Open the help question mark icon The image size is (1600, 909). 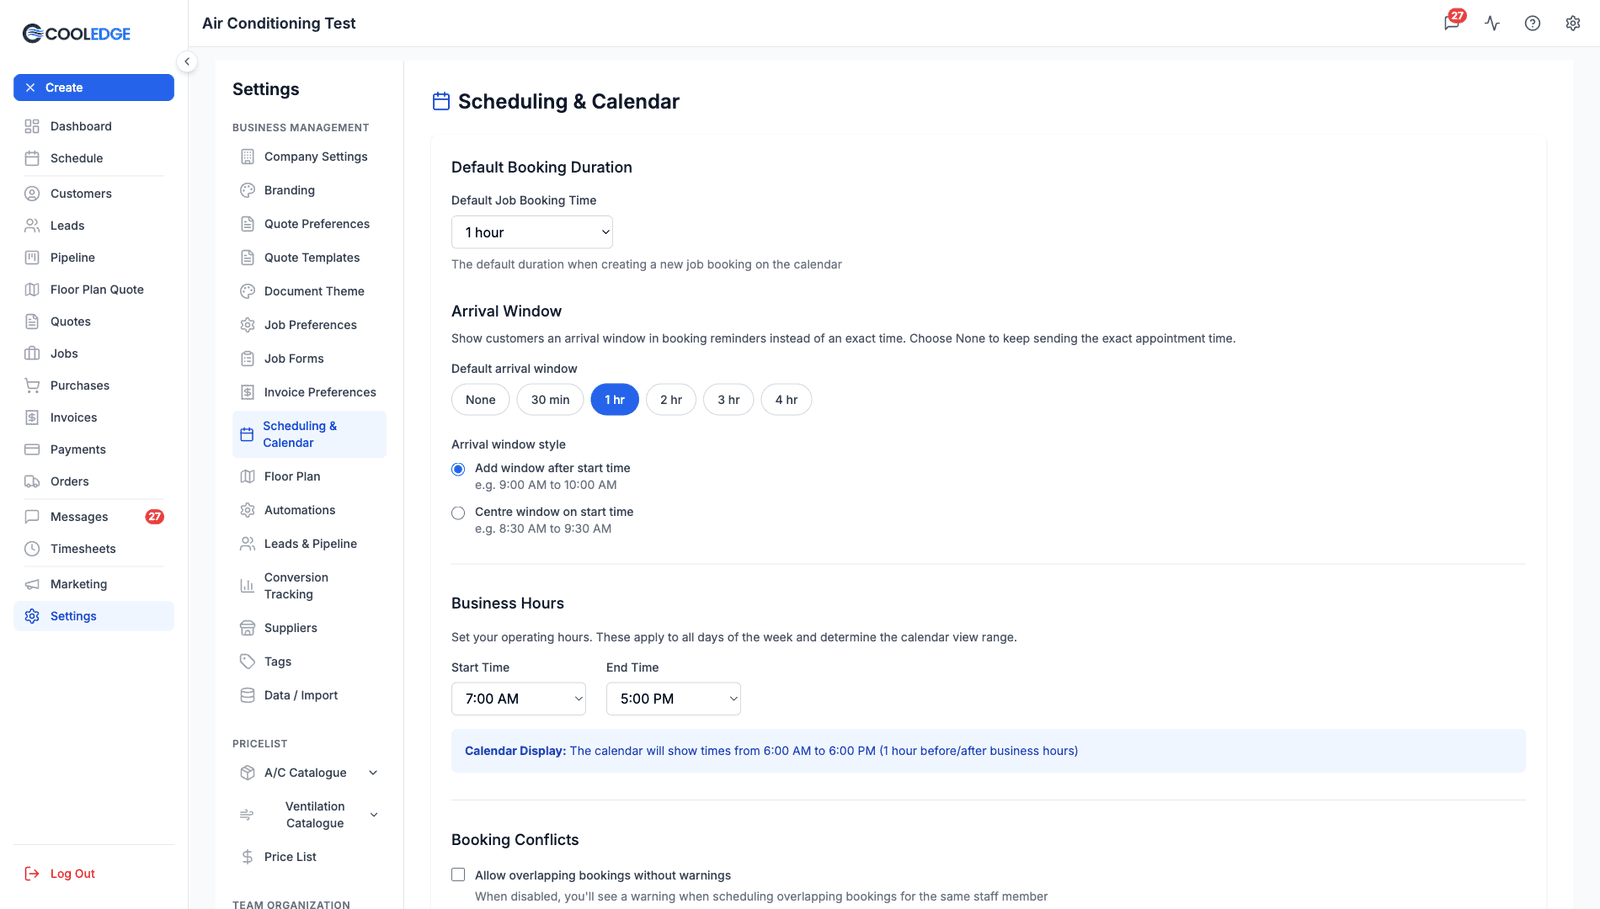click(1532, 23)
